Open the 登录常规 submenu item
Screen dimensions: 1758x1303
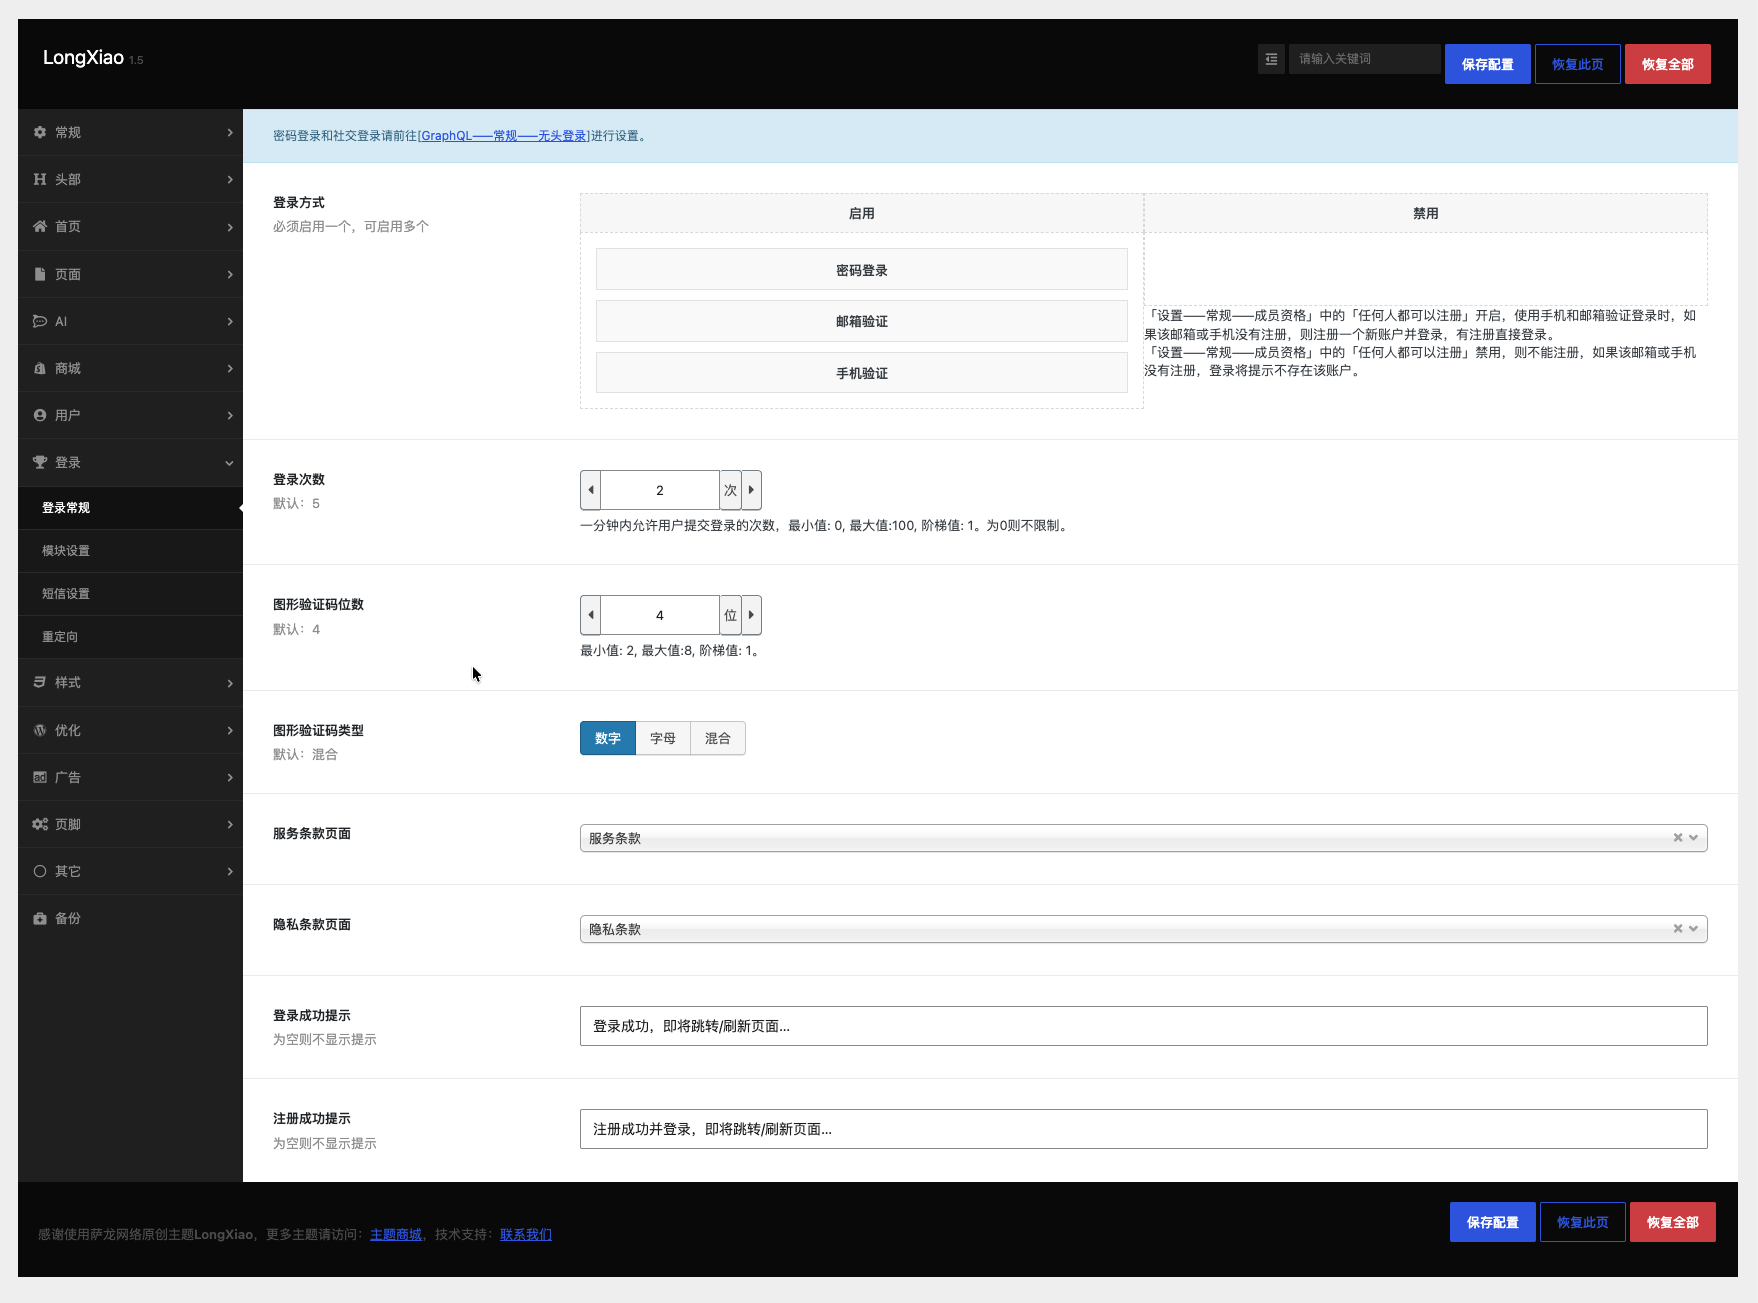130,508
